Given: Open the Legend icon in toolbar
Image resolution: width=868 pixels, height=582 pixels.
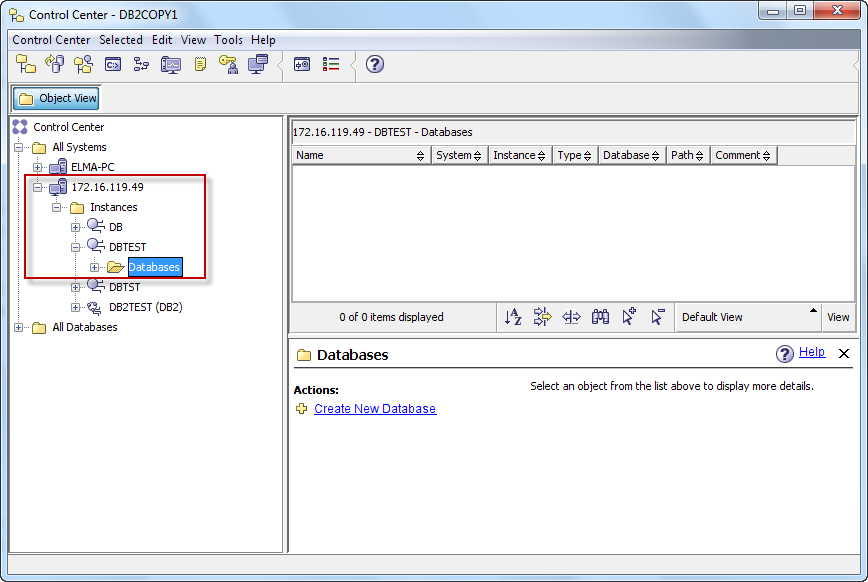Looking at the screenshot, I should pyautogui.click(x=331, y=64).
